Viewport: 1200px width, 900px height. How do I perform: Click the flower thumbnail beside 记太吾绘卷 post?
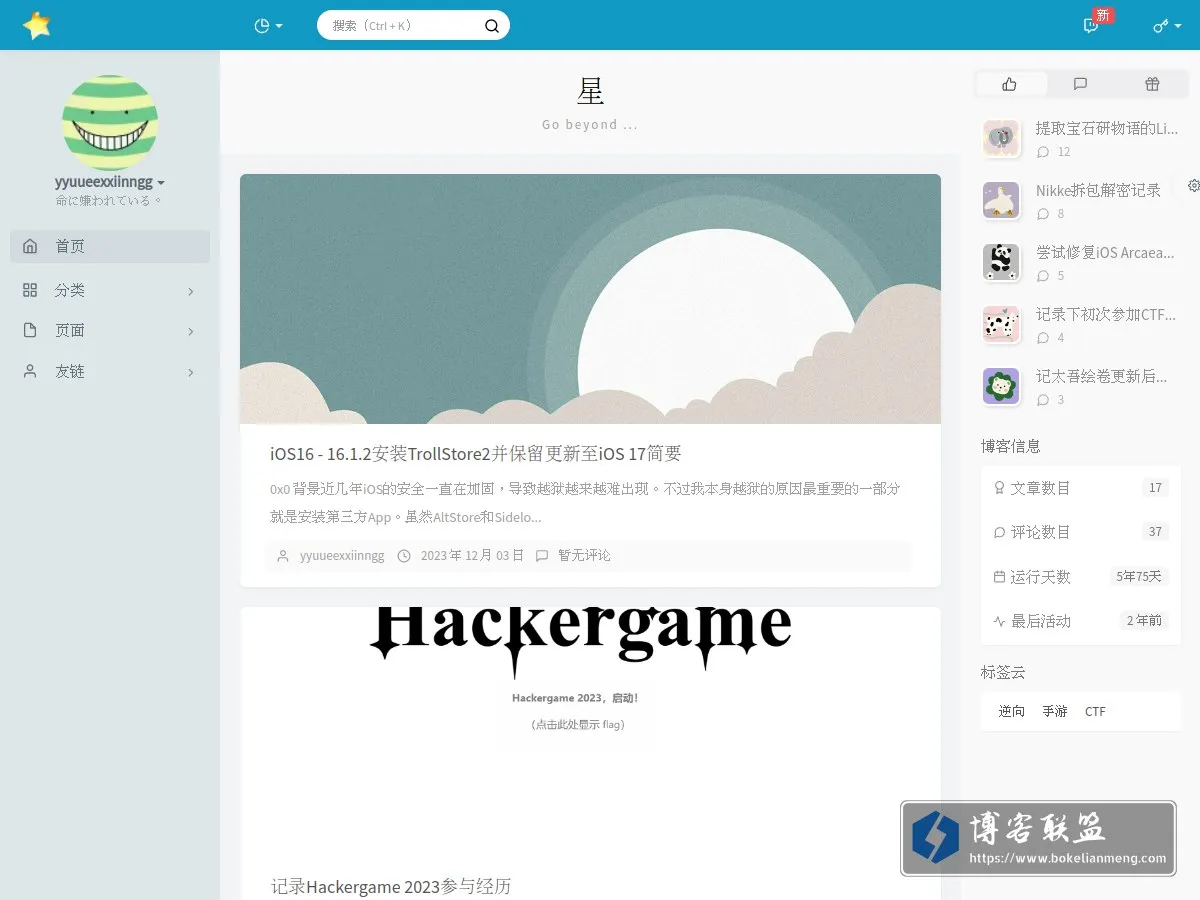[x=1001, y=386]
